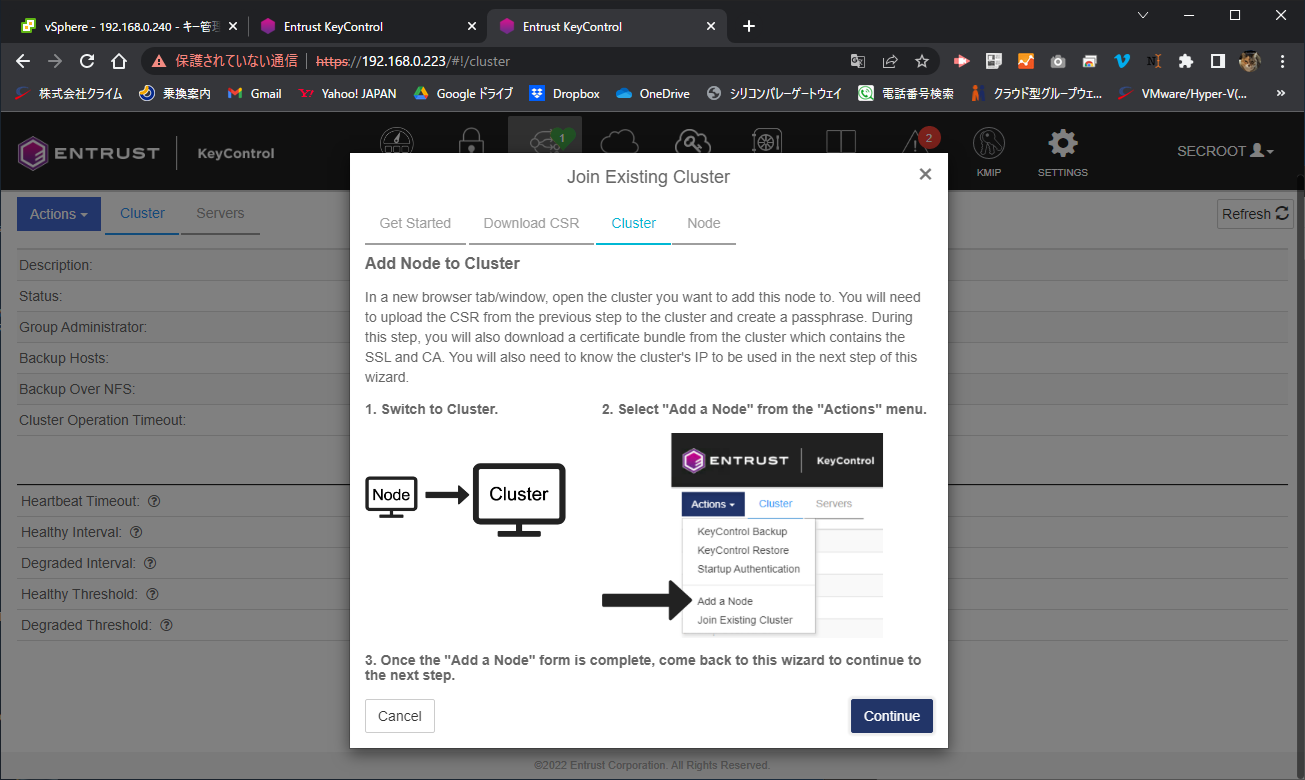Select the Cluster wizard tab in dialog
The width and height of the screenshot is (1305, 780).
[x=633, y=223]
